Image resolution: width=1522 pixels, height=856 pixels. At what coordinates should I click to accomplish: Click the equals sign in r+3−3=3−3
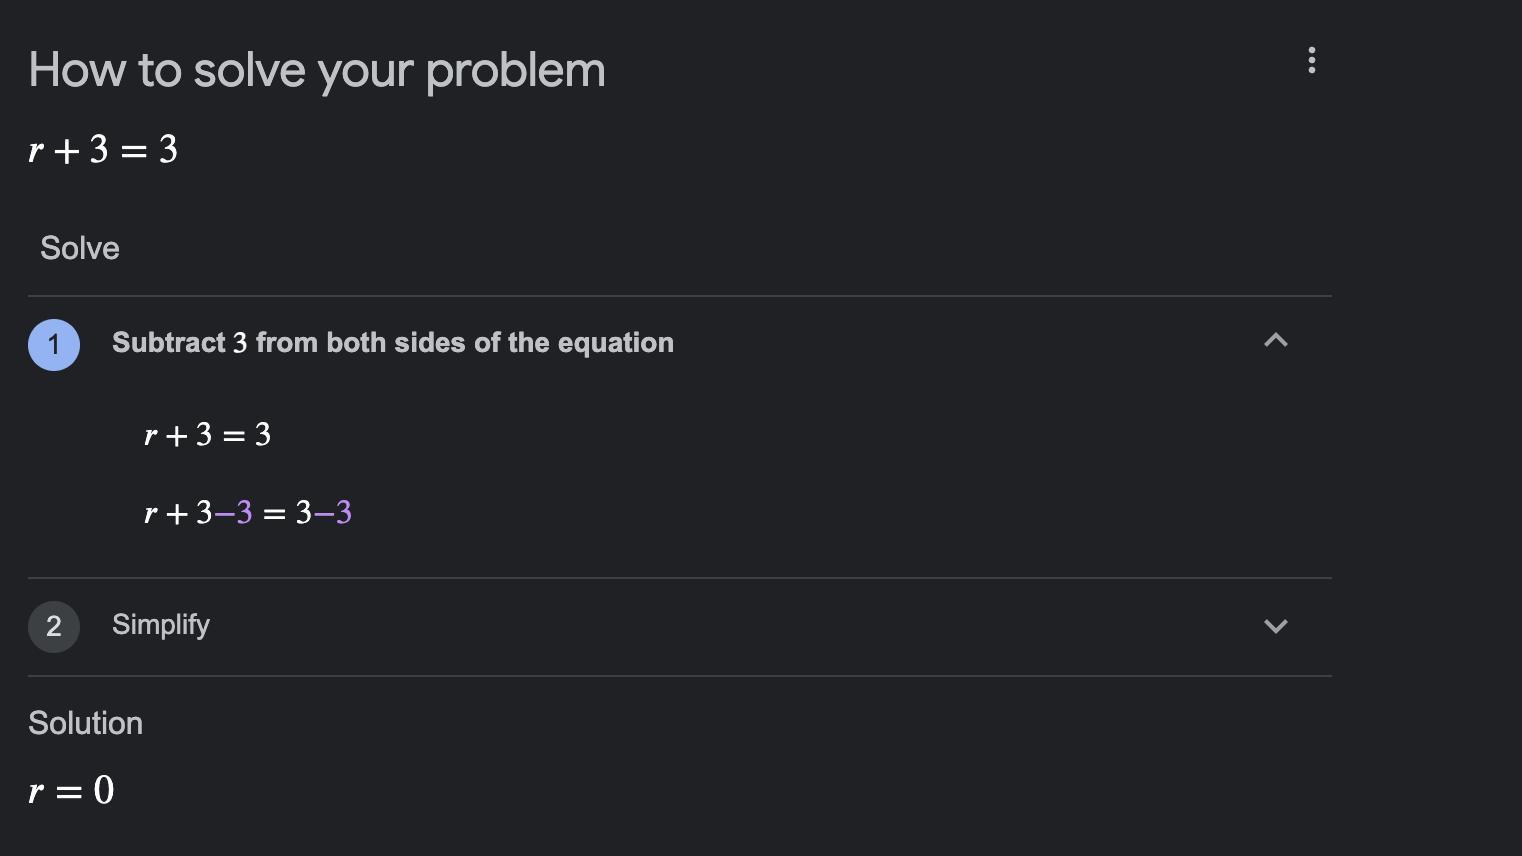[274, 515]
